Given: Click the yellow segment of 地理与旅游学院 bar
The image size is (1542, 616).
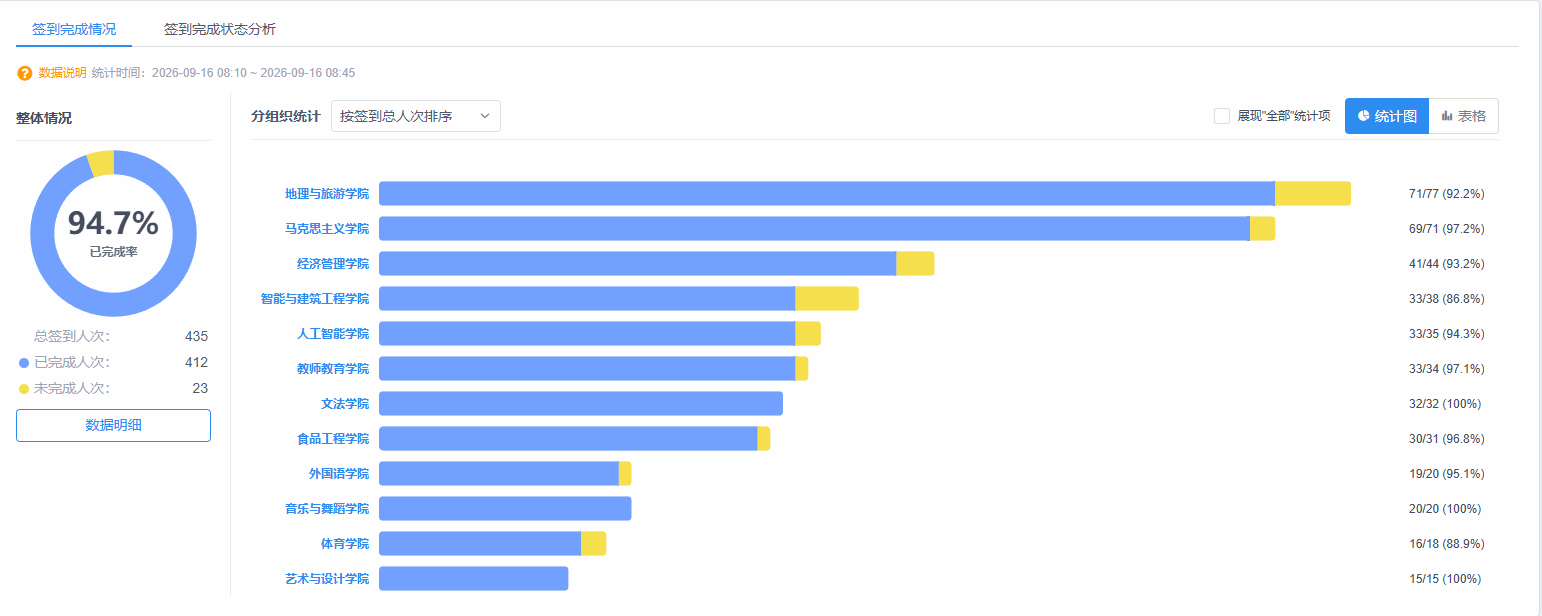Looking at the screenshot, I should 1313,194.
